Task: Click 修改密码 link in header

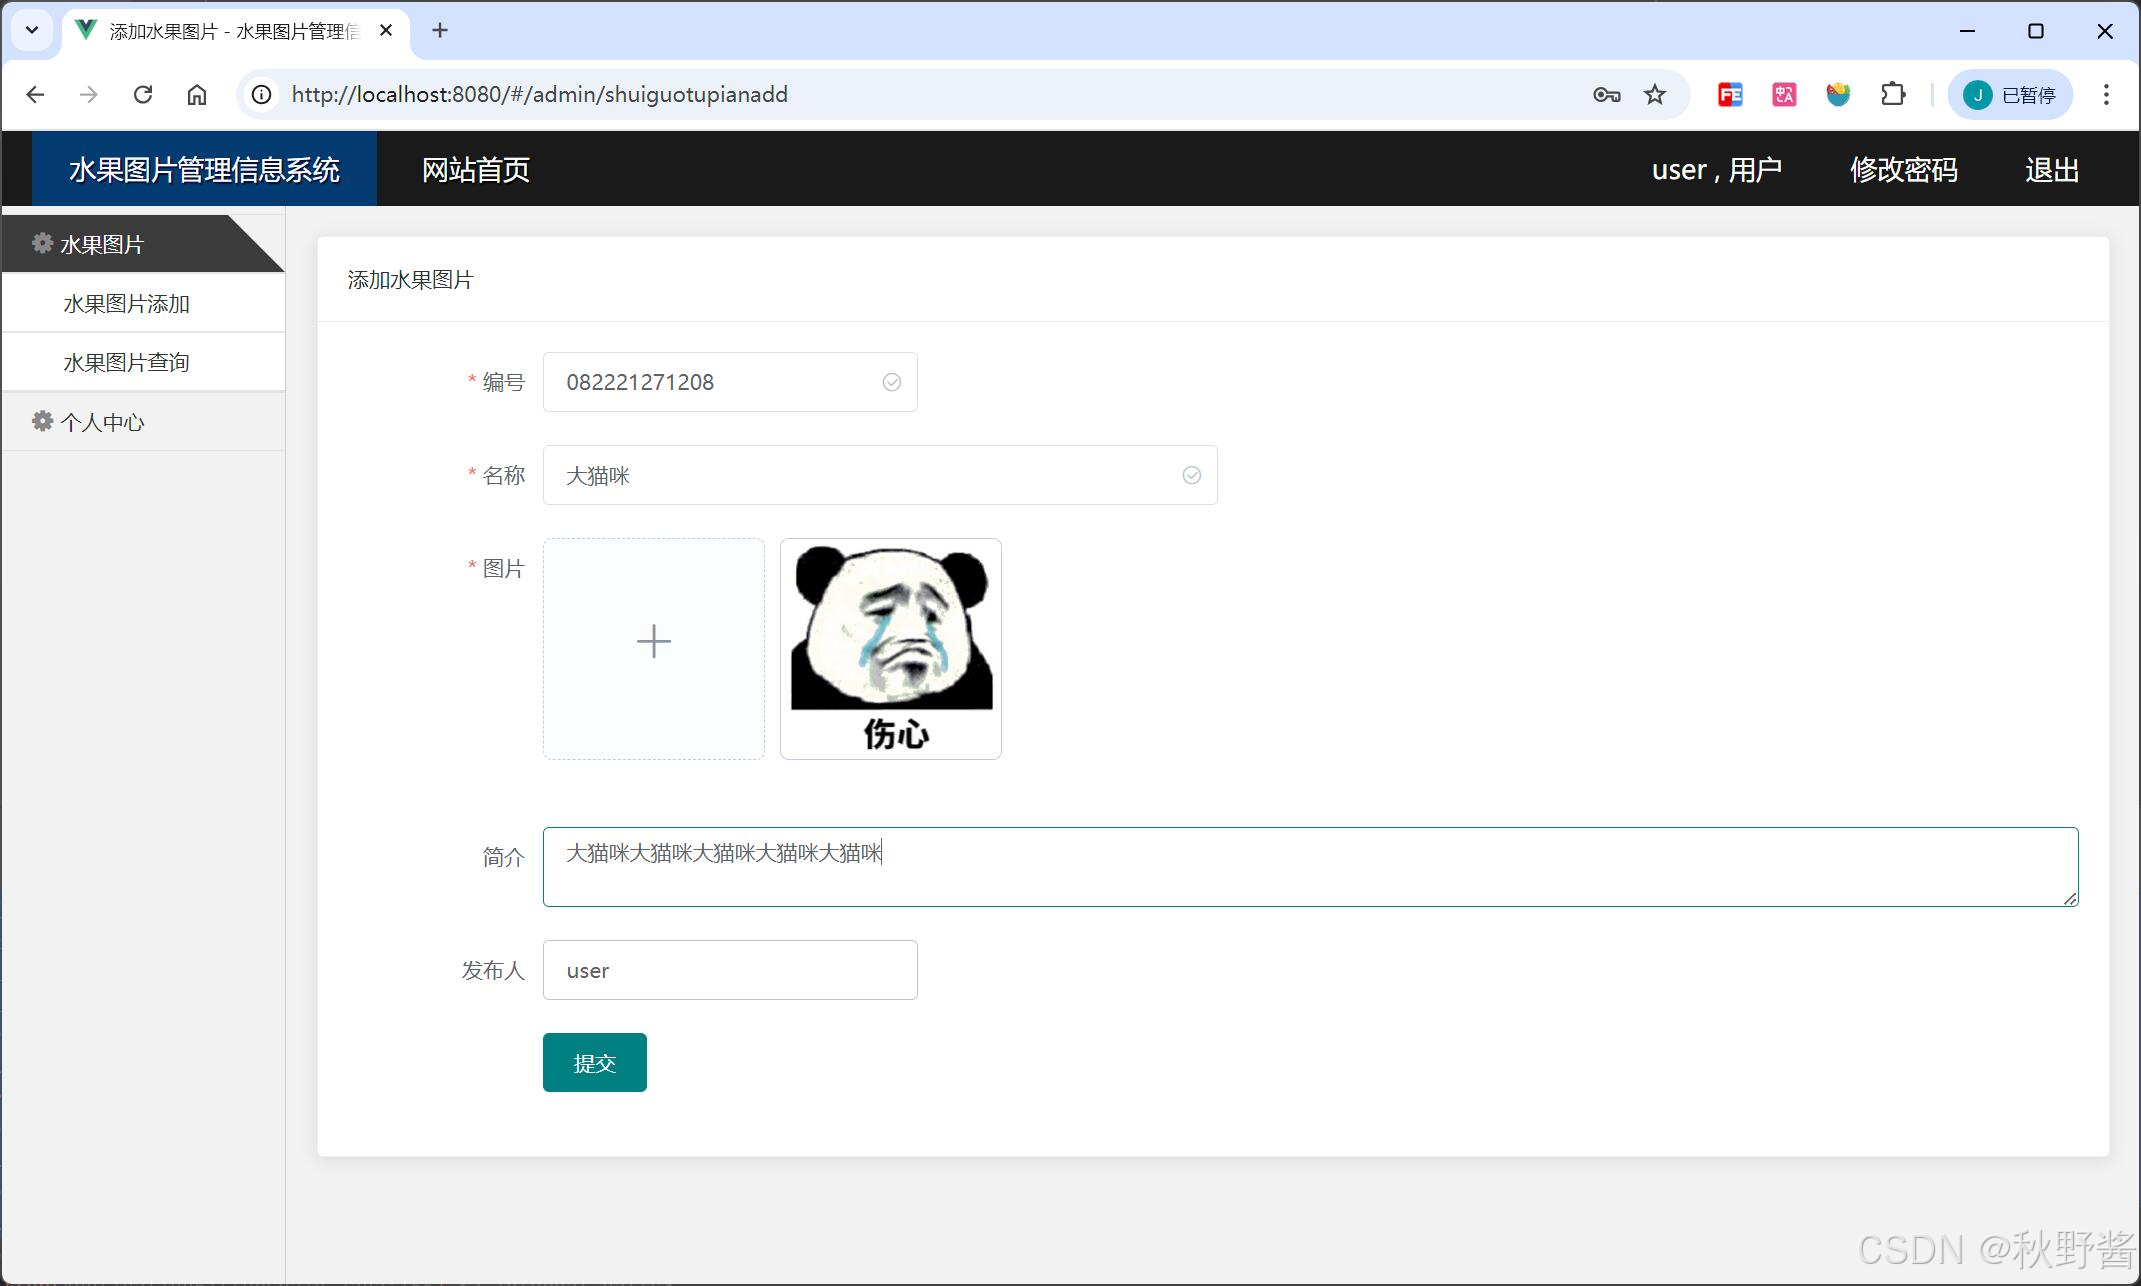Action: pyautogui.click(x=1903, y=170)
